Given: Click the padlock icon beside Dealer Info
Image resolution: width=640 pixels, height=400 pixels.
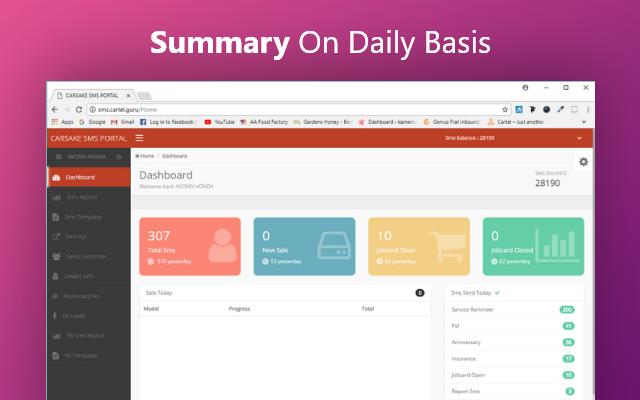Looking at the screenshot, I should point(56,276).
